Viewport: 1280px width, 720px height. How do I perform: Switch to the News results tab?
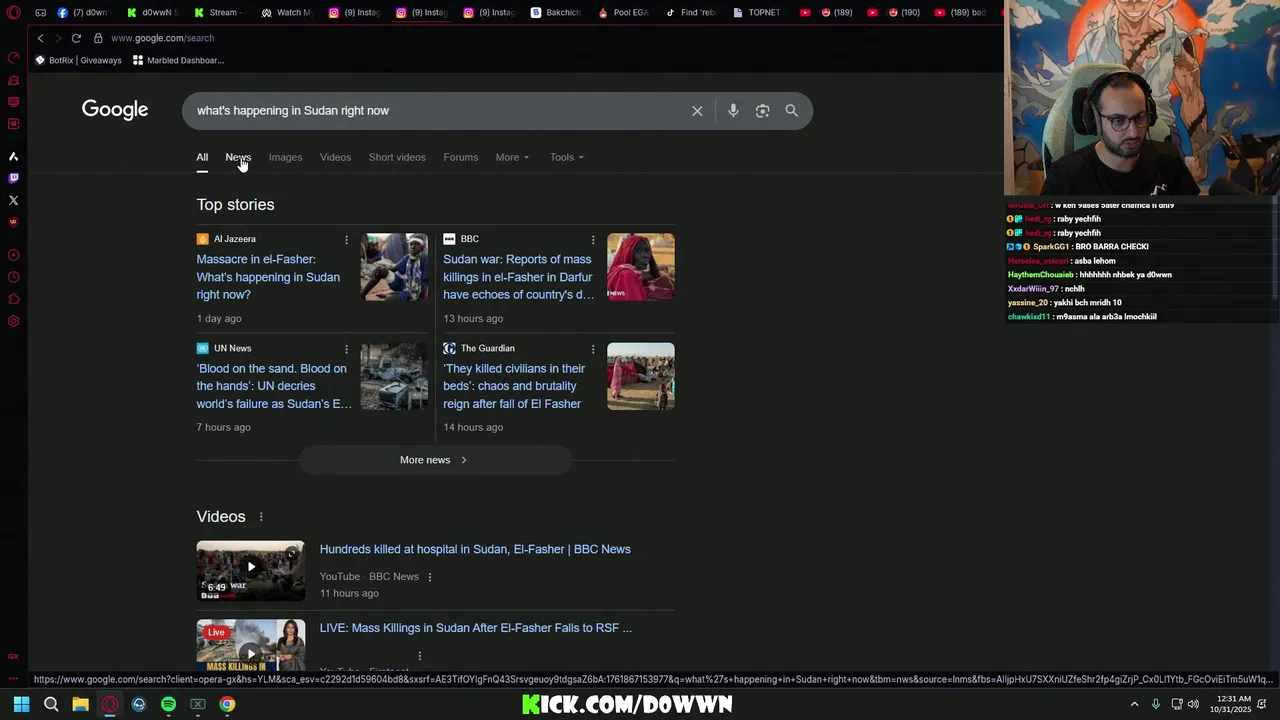[238, 157]
